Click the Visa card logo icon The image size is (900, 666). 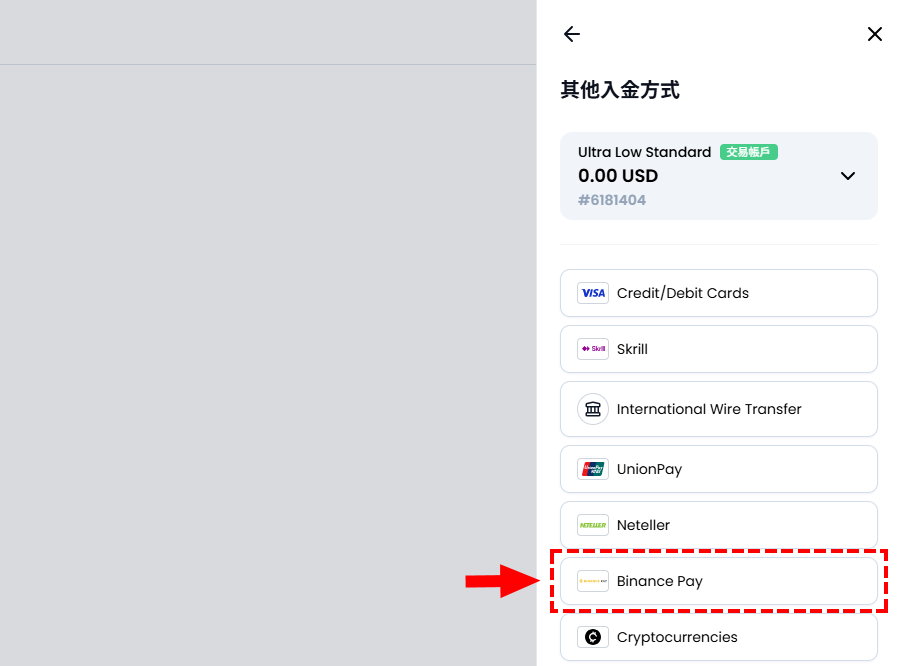pyautogui.click(x=593, y=293)
